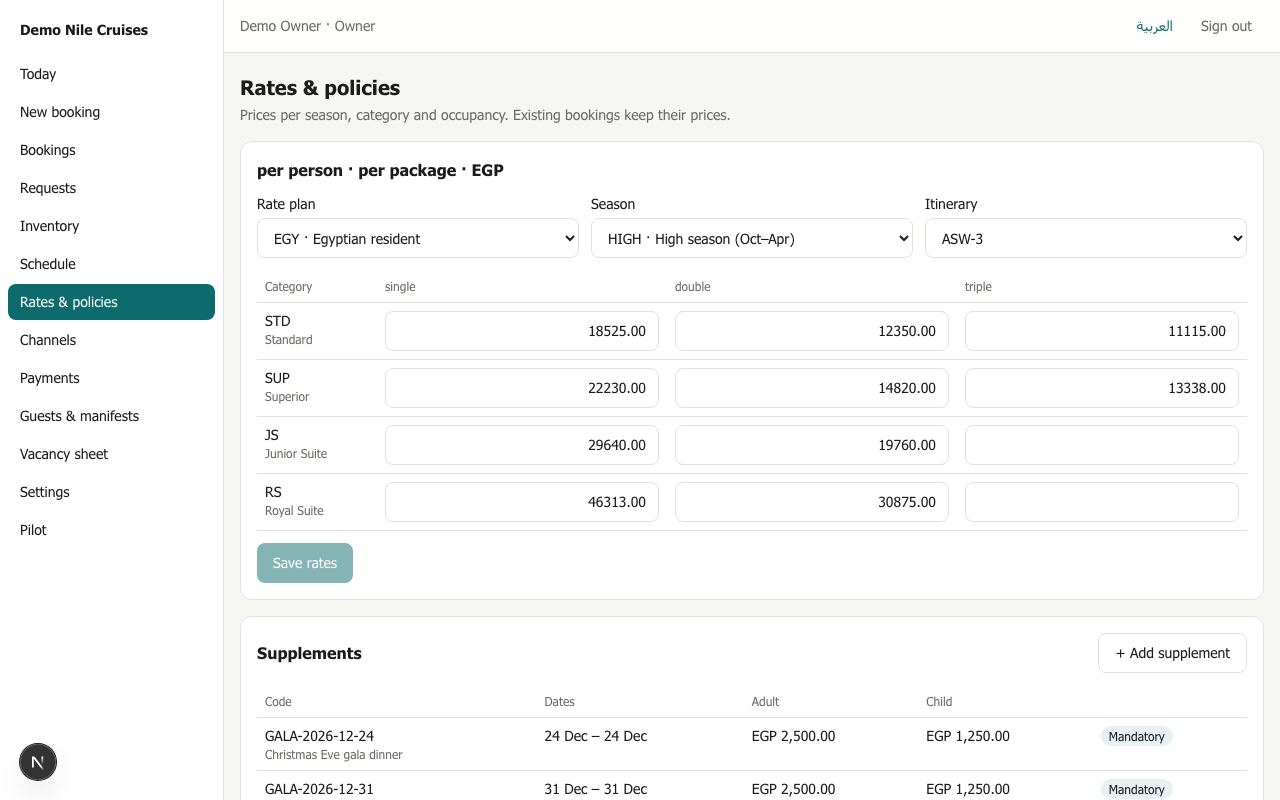Edit the Superior triple rate field
The height and width of the screenshot is (800, 1280).
[1102, 388]
